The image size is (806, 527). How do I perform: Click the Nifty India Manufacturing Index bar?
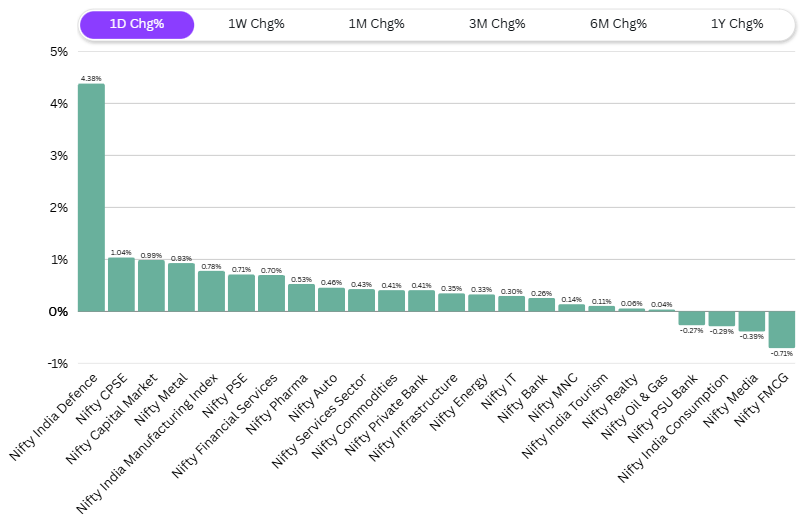[x=211, y=291]
